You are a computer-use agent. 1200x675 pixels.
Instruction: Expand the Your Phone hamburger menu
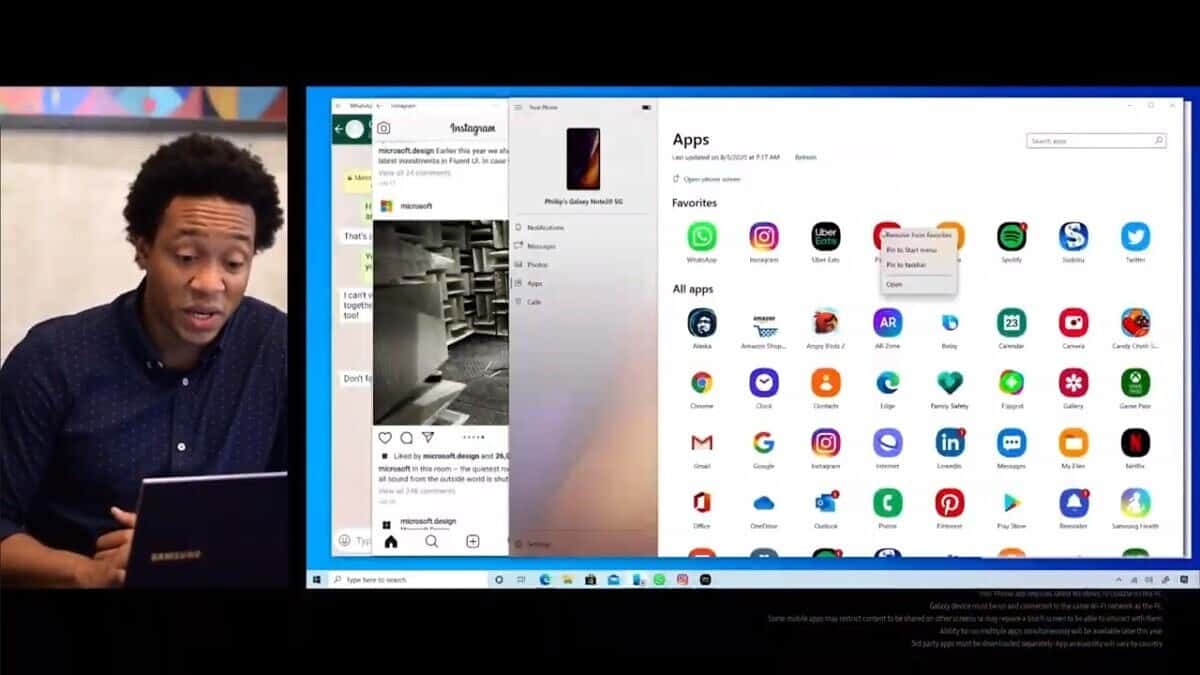(518, 106)
